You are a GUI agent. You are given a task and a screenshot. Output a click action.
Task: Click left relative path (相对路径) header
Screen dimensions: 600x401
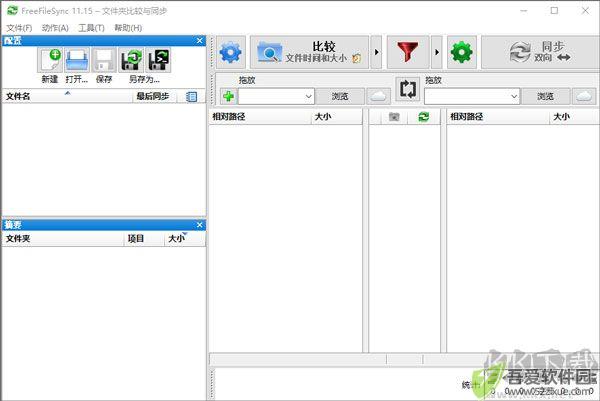pos(260,117)
